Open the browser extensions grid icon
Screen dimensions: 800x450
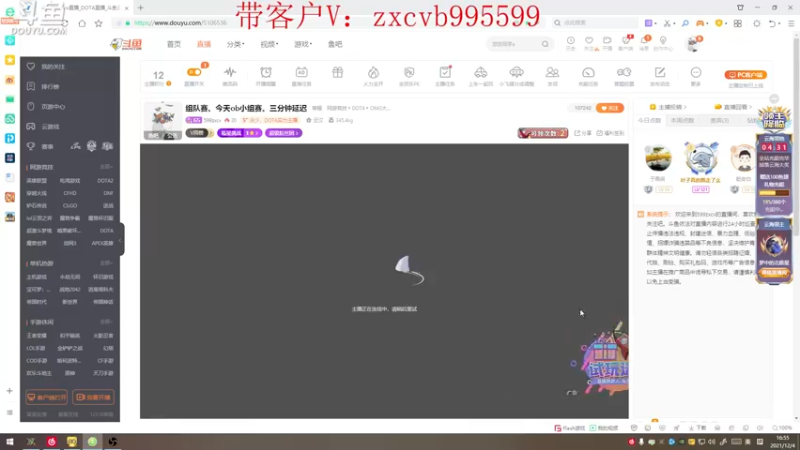coord(738,23)
